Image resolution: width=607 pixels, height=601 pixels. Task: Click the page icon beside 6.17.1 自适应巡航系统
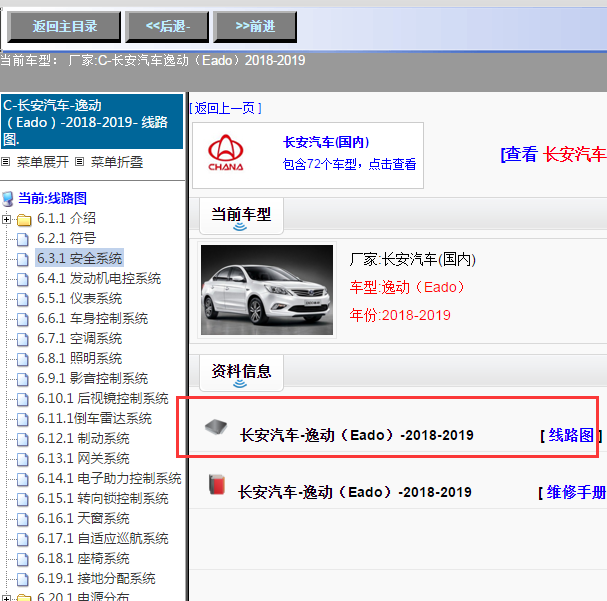click(x=23, y=540)
